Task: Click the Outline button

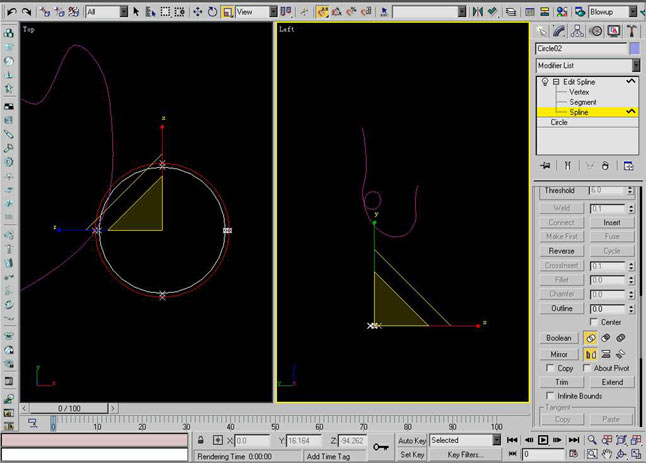Action: tap(561, 308)
